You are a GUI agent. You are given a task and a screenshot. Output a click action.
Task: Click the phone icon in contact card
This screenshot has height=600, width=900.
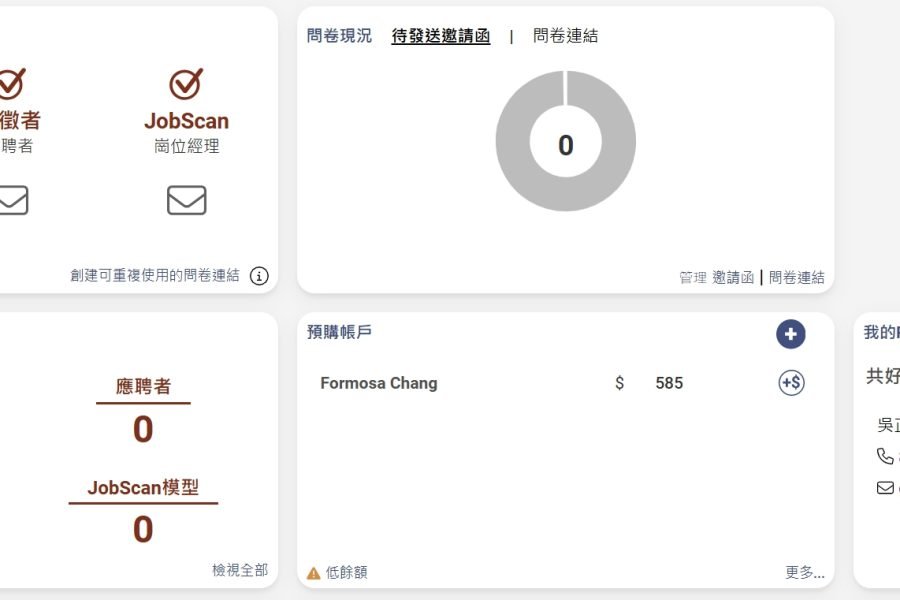coord(885,456)
